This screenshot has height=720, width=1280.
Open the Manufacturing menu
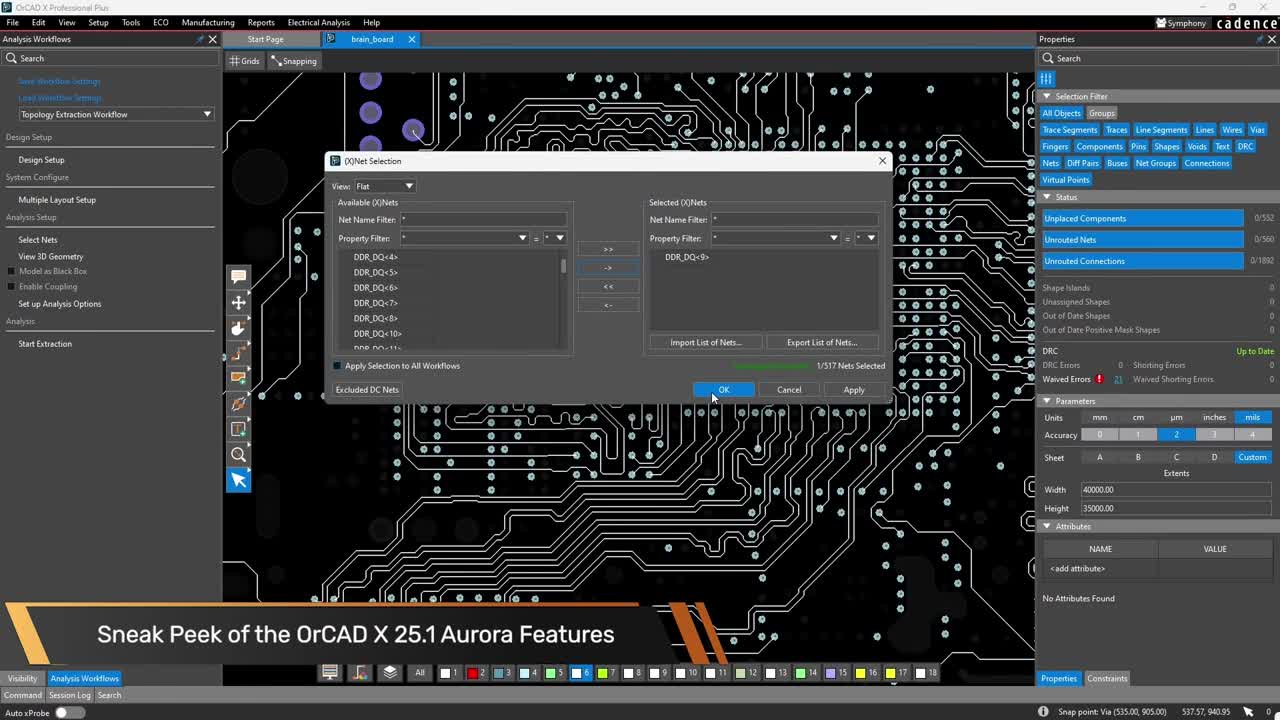(208, 22)
